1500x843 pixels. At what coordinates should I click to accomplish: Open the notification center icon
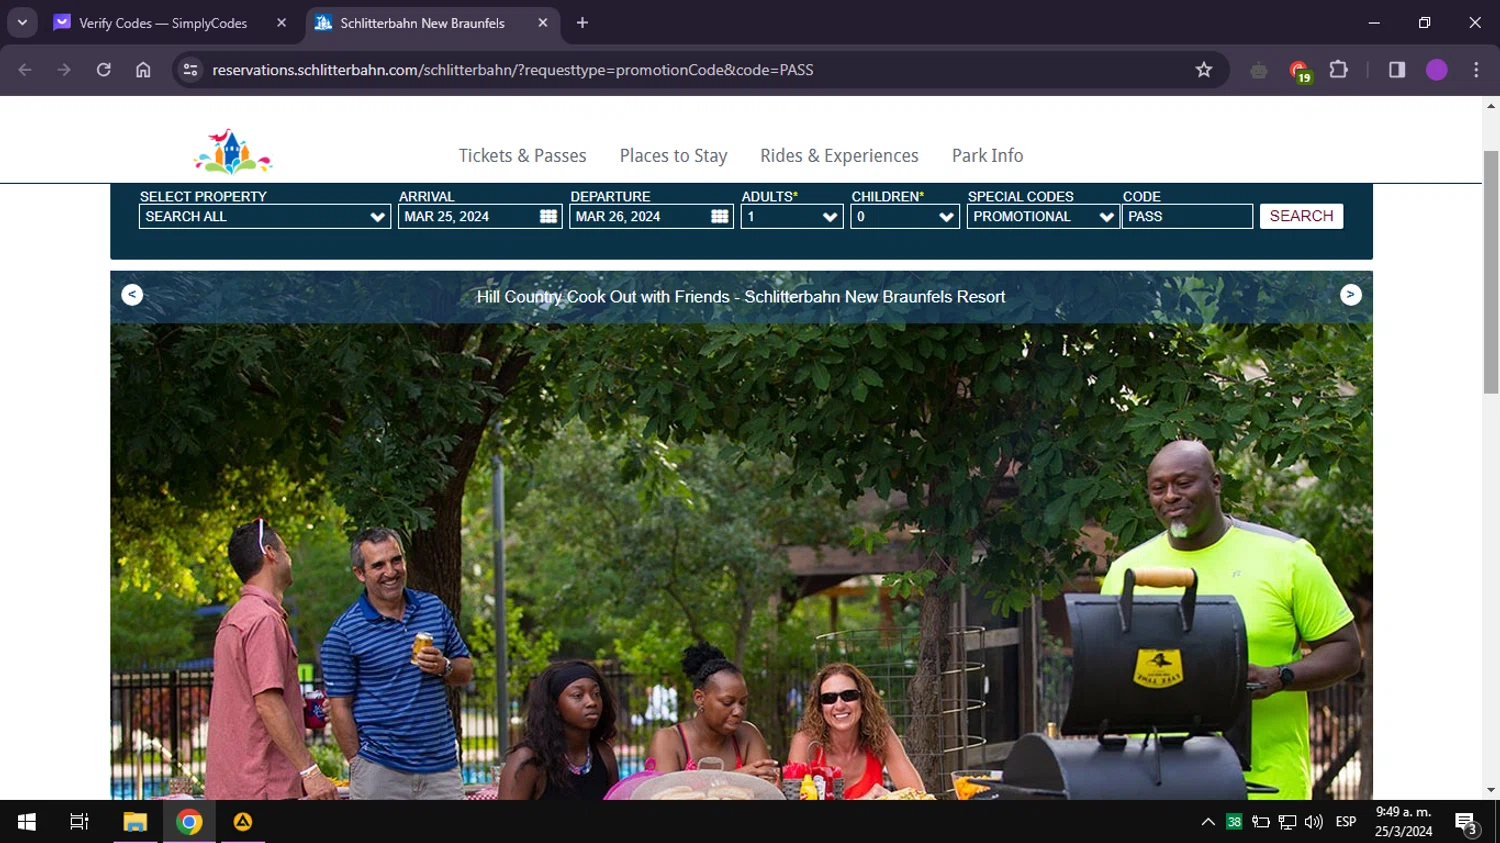1467,823
